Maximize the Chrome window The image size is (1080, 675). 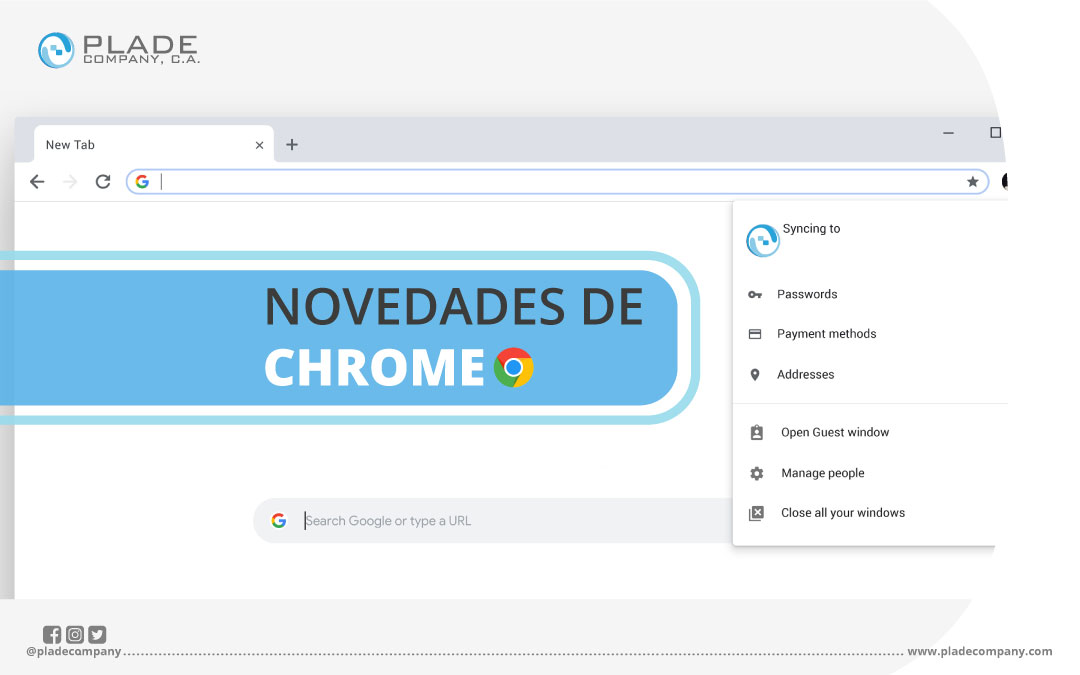pyautogui.click(x=995, y=132)
